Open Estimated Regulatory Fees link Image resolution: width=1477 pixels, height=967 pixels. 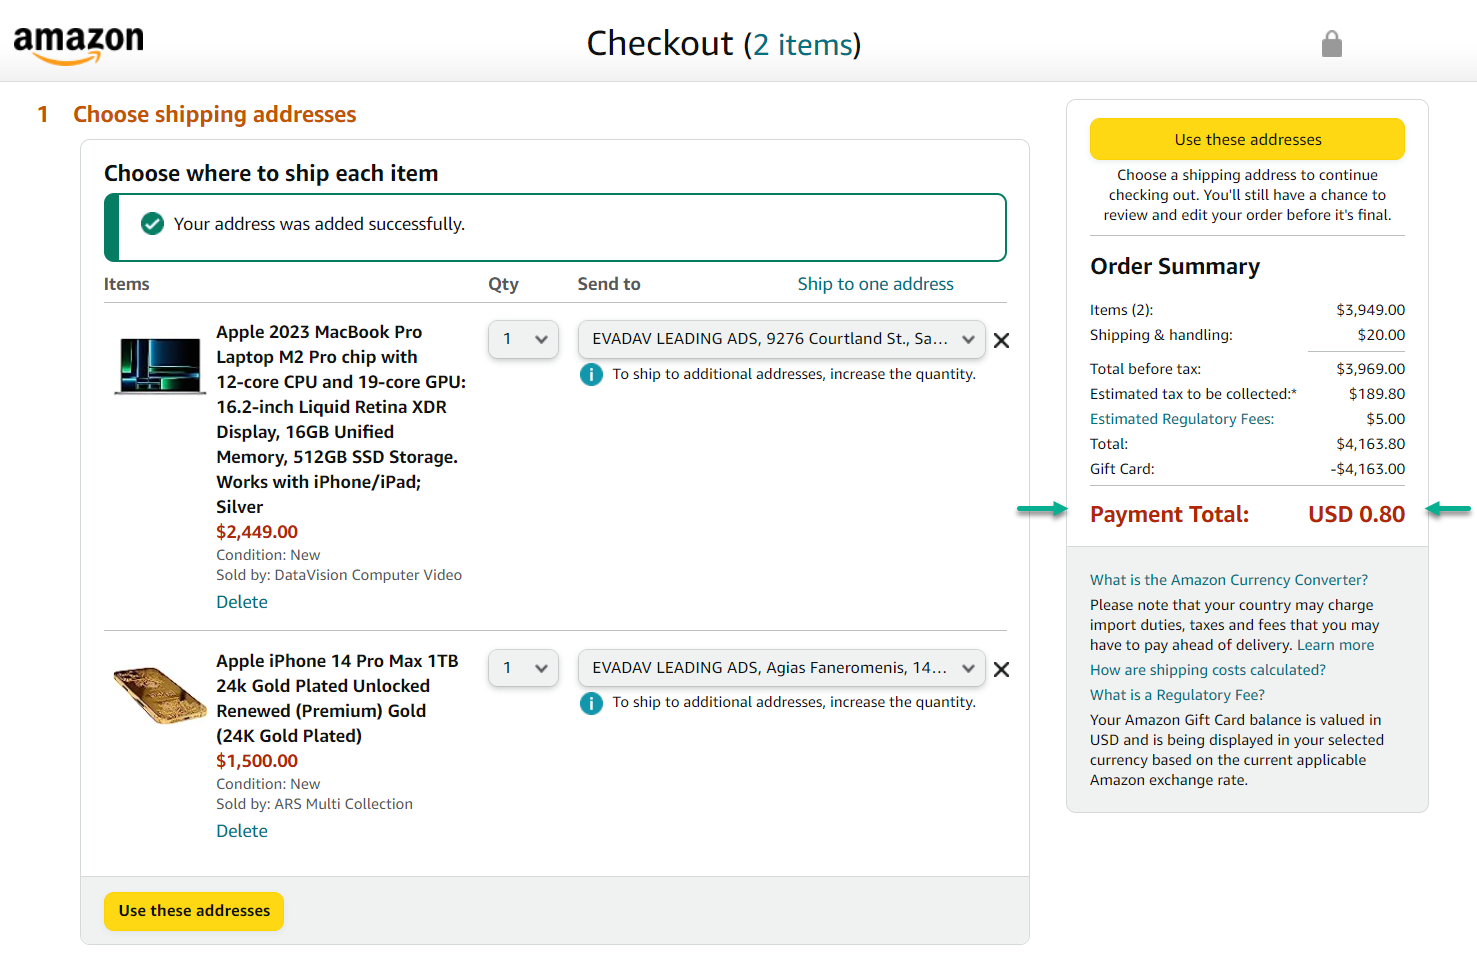click(1182, 419)
